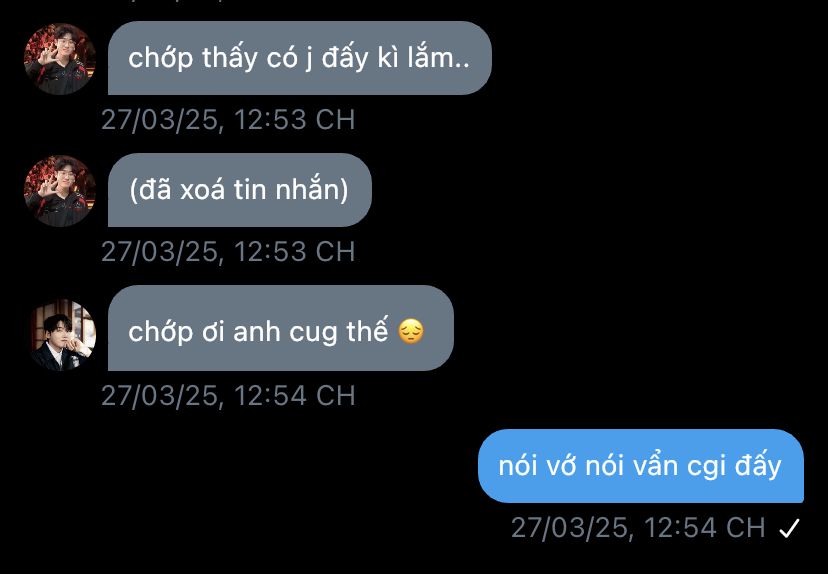Click the word "chớp" in the first message
Image resolution: width=828 pixels, height=574 pixels.
(160, 59)
